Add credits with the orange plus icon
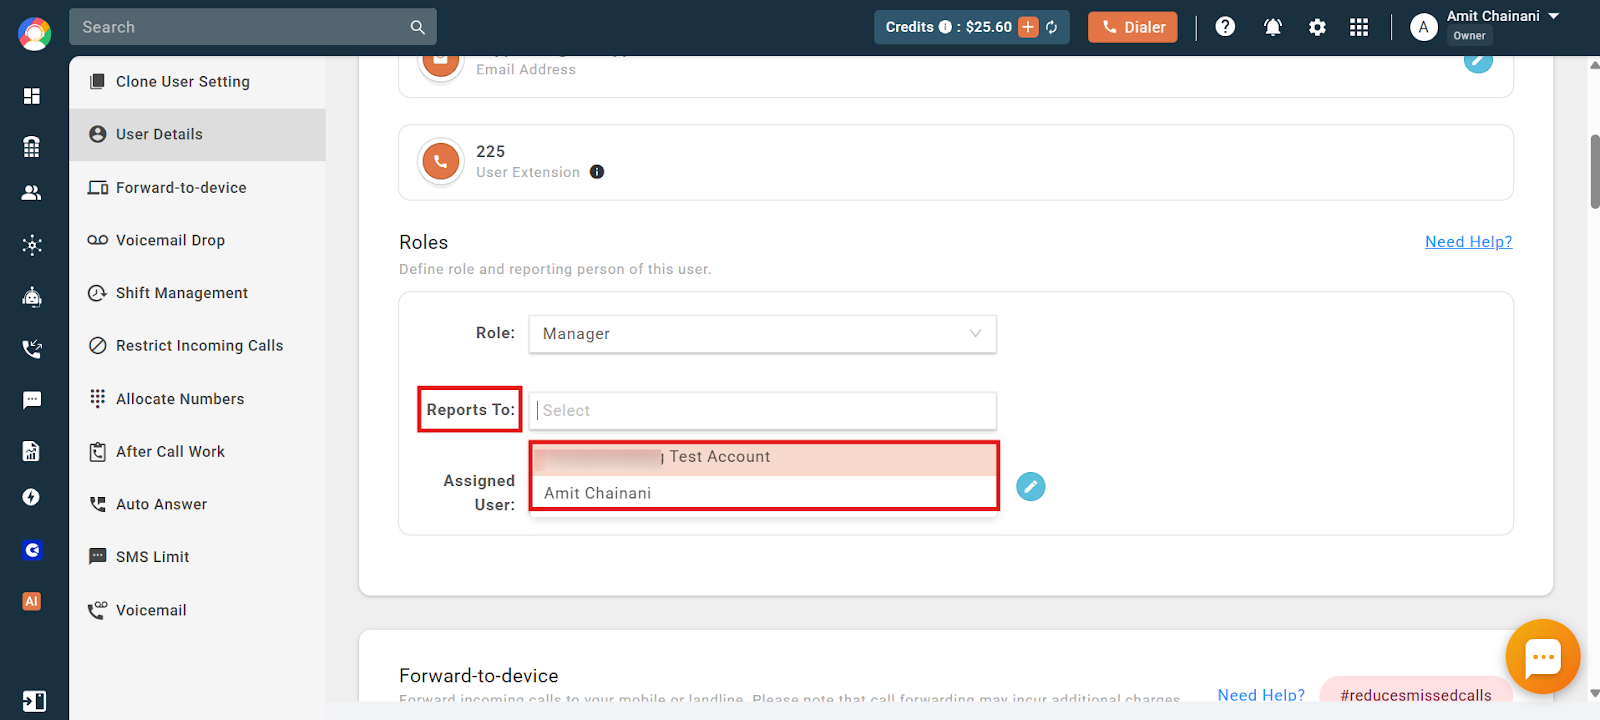Viewport: 1600px width, 720px height. pos(1028,27)
